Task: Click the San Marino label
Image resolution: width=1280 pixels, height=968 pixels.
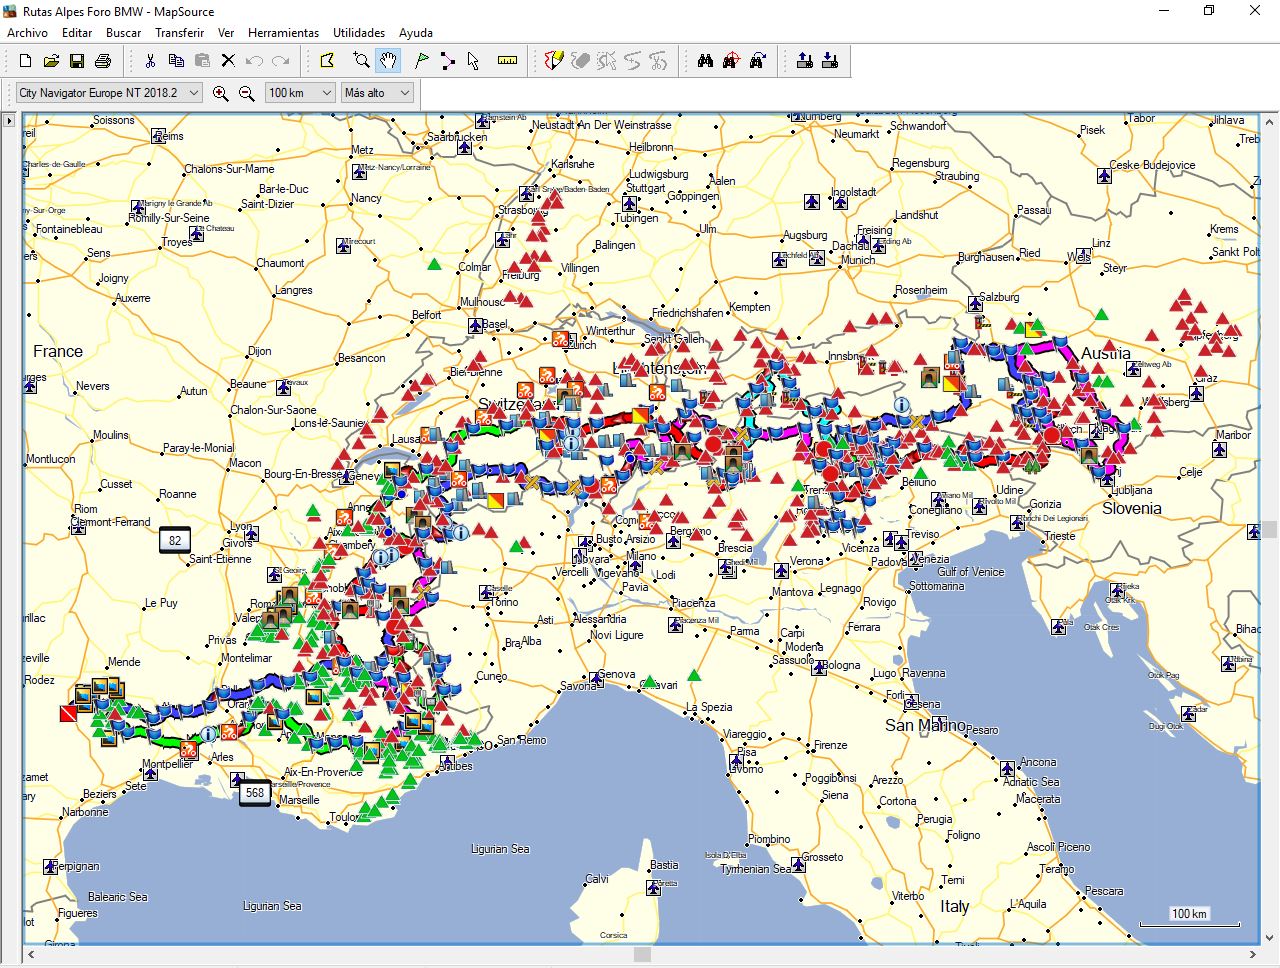Action: click(925, 725)
